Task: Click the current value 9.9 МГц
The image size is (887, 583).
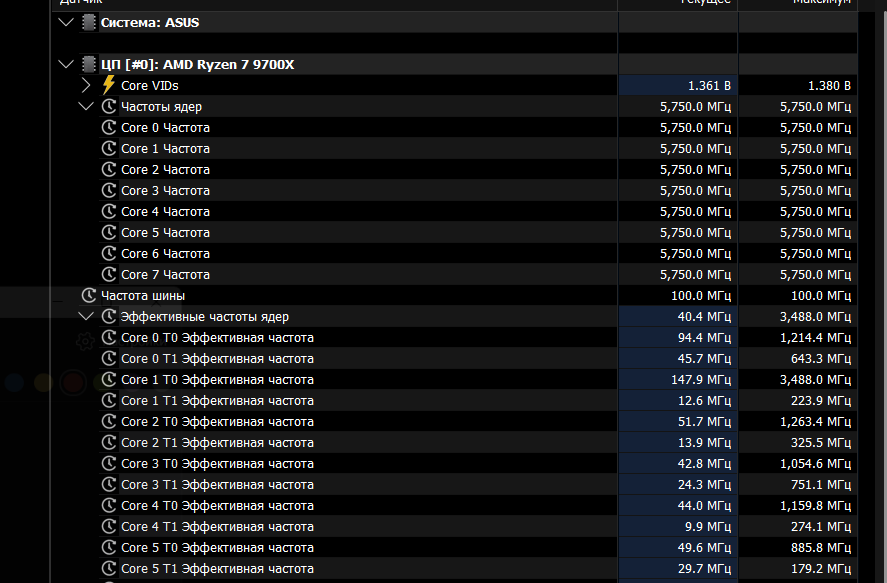Action: (x=708, y=526)
